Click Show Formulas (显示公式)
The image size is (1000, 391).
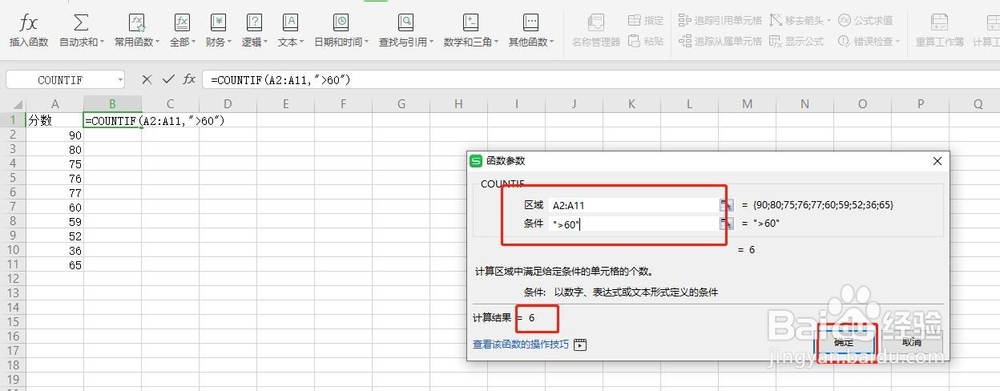(797, 41)
